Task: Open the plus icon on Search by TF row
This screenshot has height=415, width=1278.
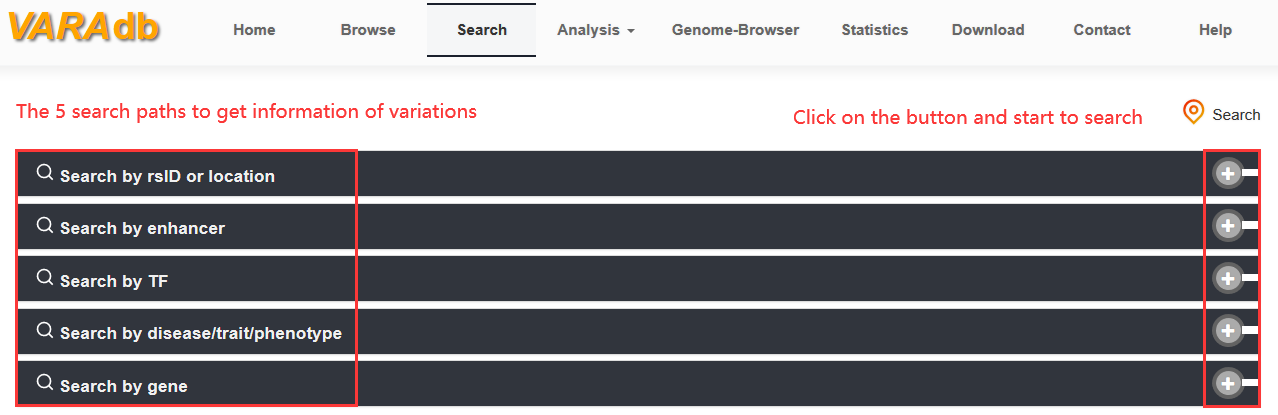Action: pyautogui.click(x=1227, y=278)
